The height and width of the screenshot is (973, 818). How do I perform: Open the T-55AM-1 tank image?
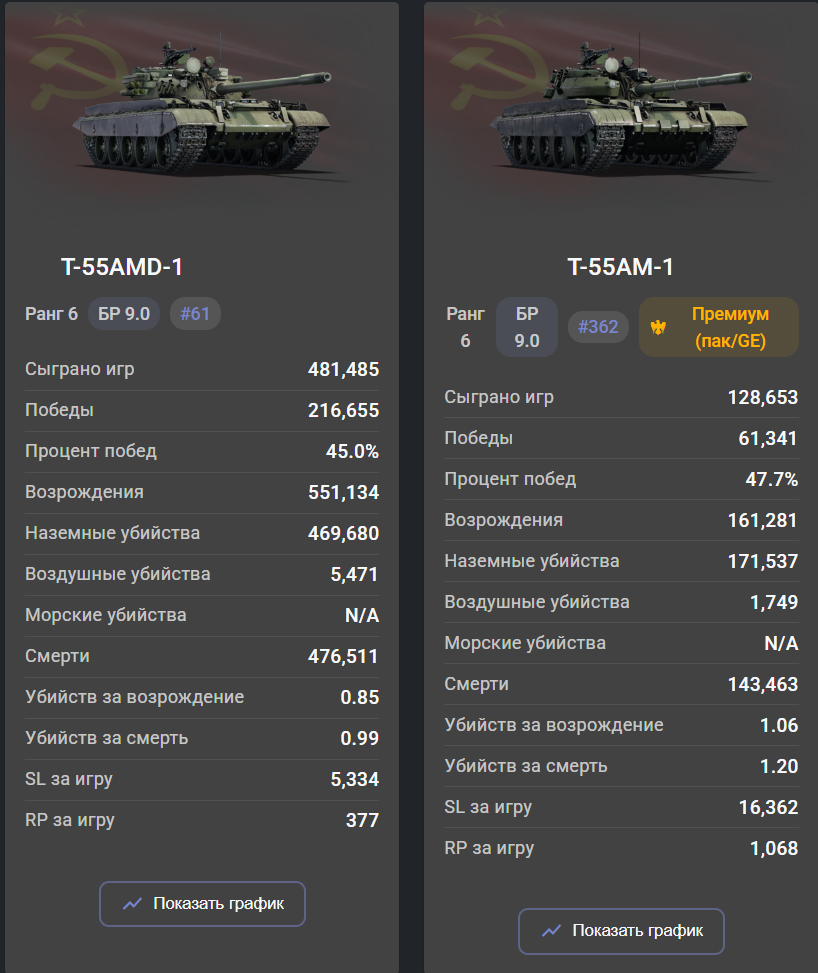pos(621,107)
